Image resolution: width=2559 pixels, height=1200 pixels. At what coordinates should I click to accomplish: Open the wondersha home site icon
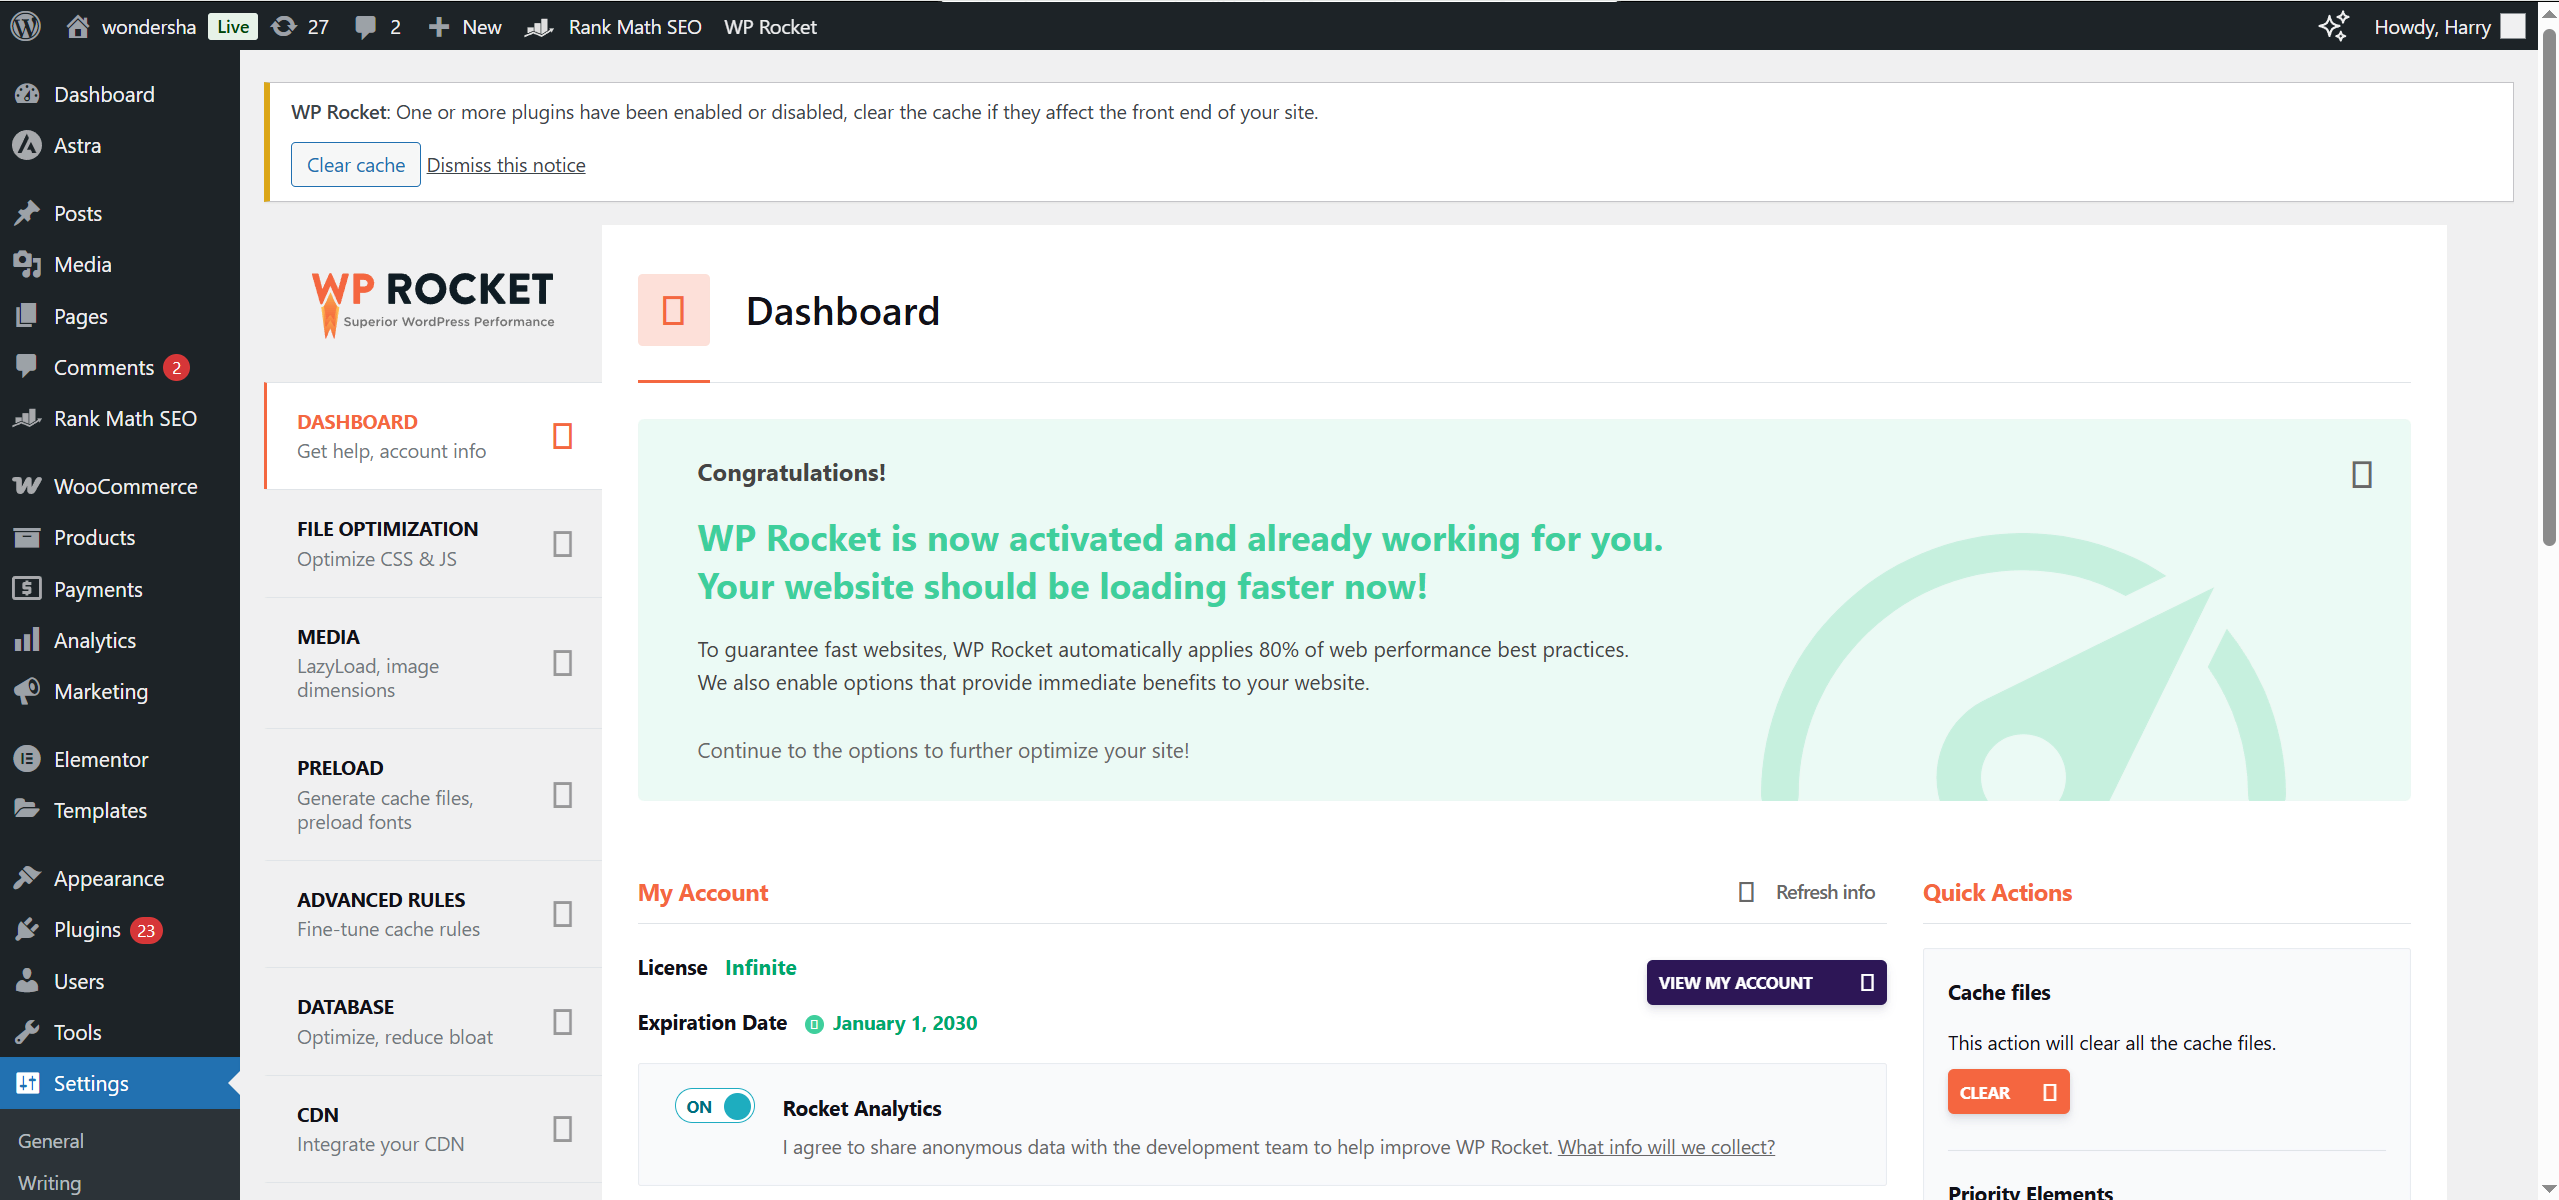pyautogui.click(x=78, y=26)
